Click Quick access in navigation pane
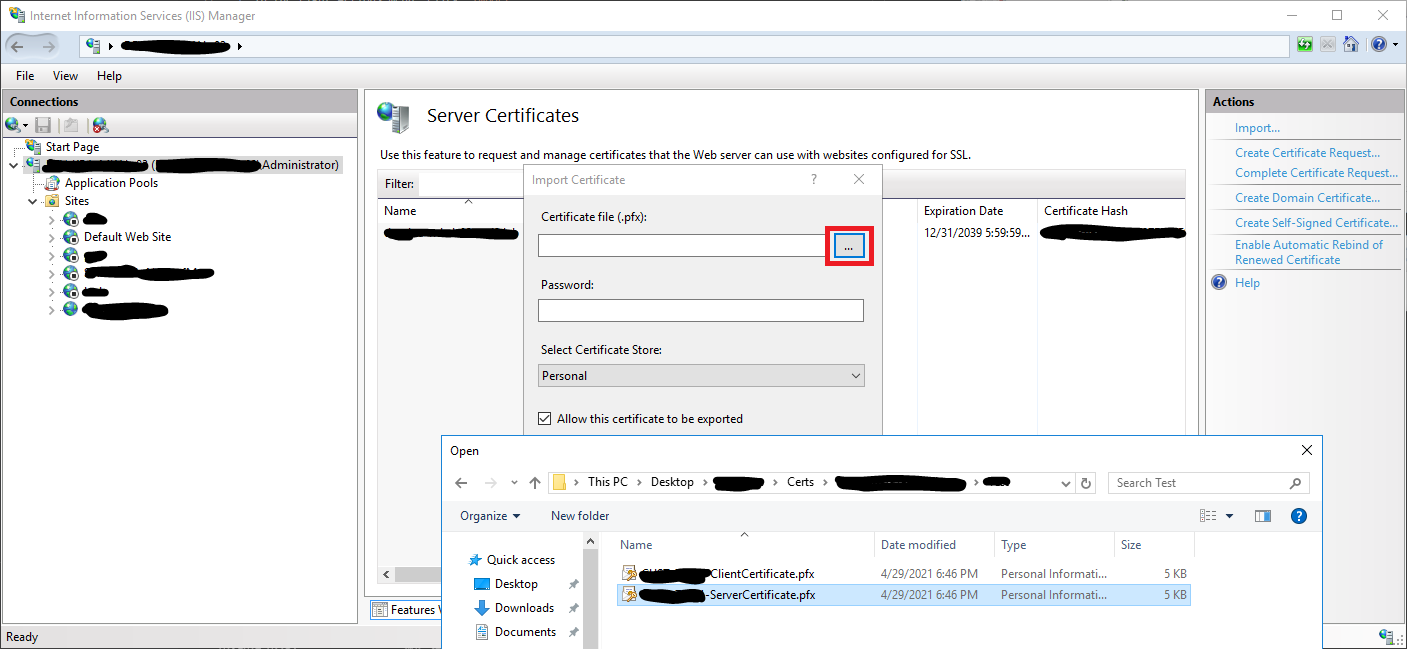1407x649 pixels. coord(521,560)
